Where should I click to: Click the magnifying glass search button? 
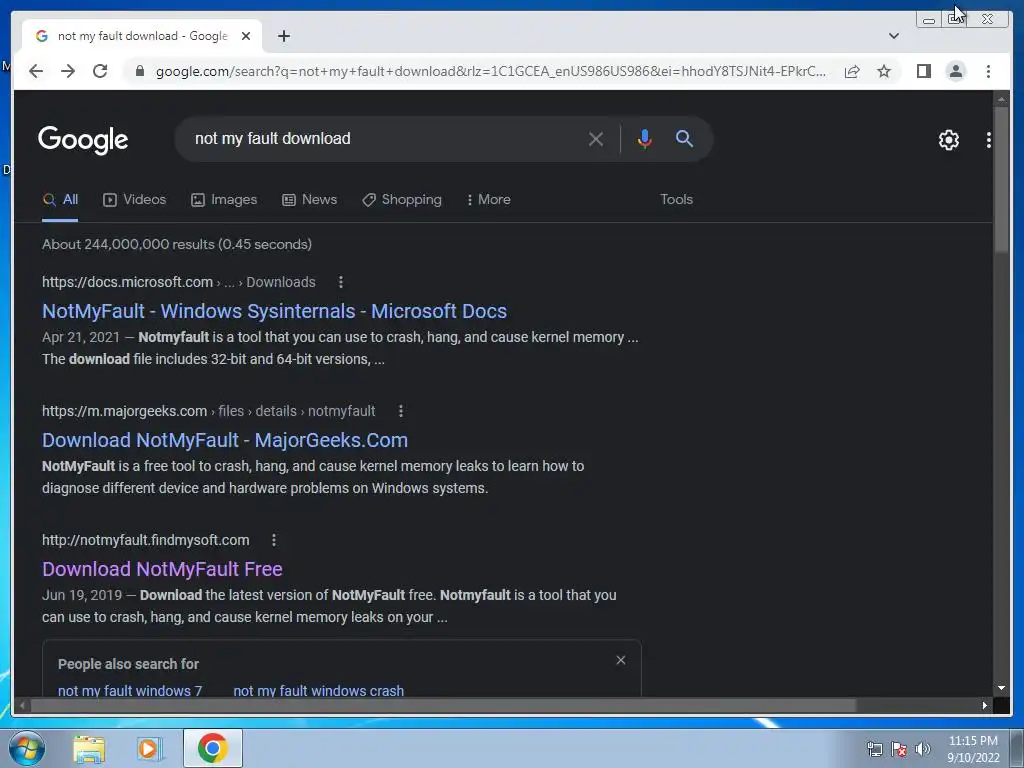(x=684, y=138)
